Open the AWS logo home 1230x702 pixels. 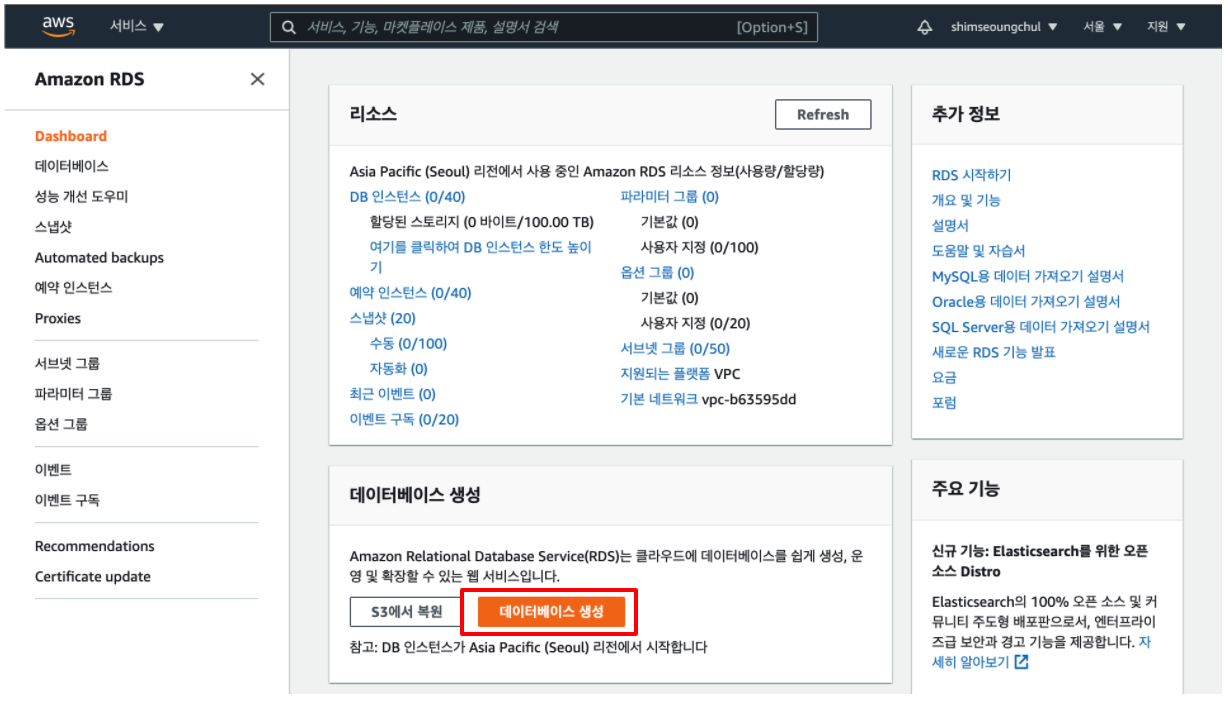tap(59, 27)
